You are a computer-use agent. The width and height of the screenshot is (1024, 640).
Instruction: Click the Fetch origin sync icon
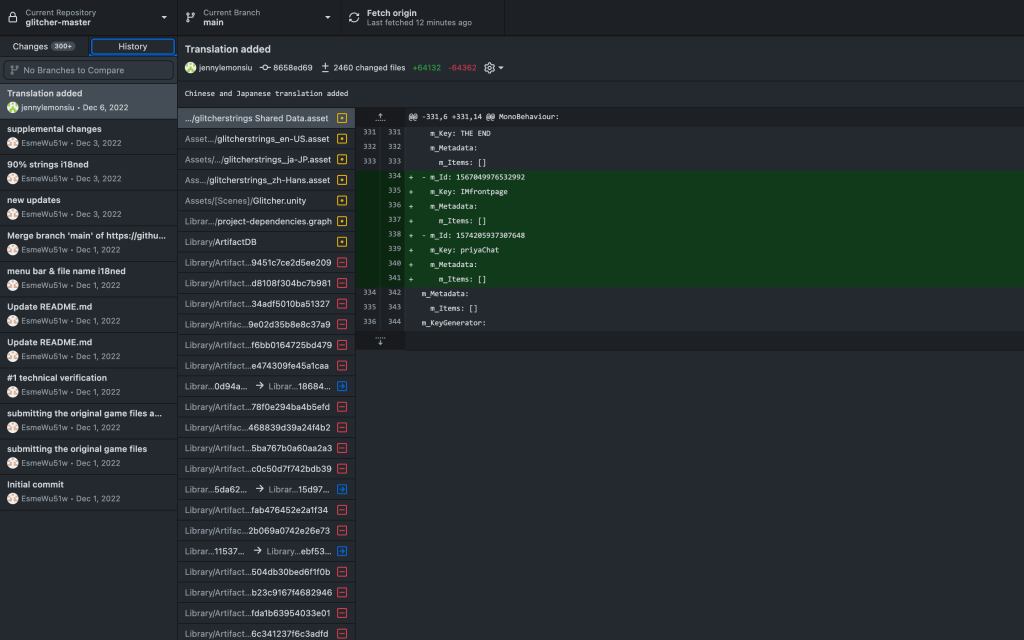coord(354,17)
